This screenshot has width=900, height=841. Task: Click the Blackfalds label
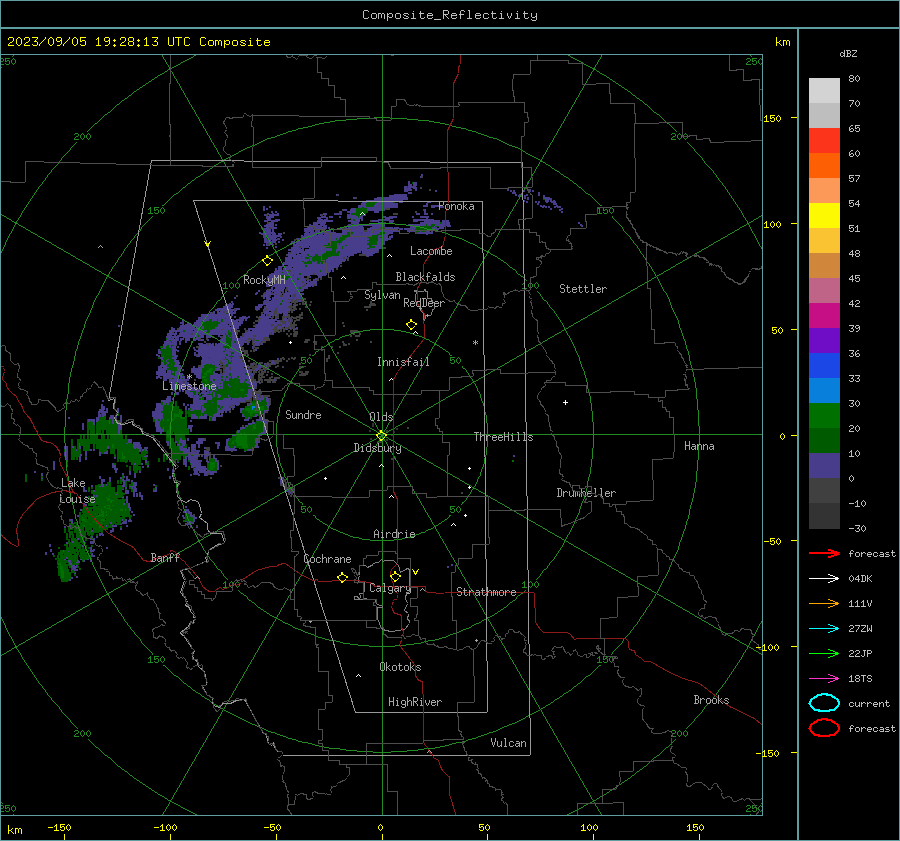pyautogui.click(x=425, y=277)
